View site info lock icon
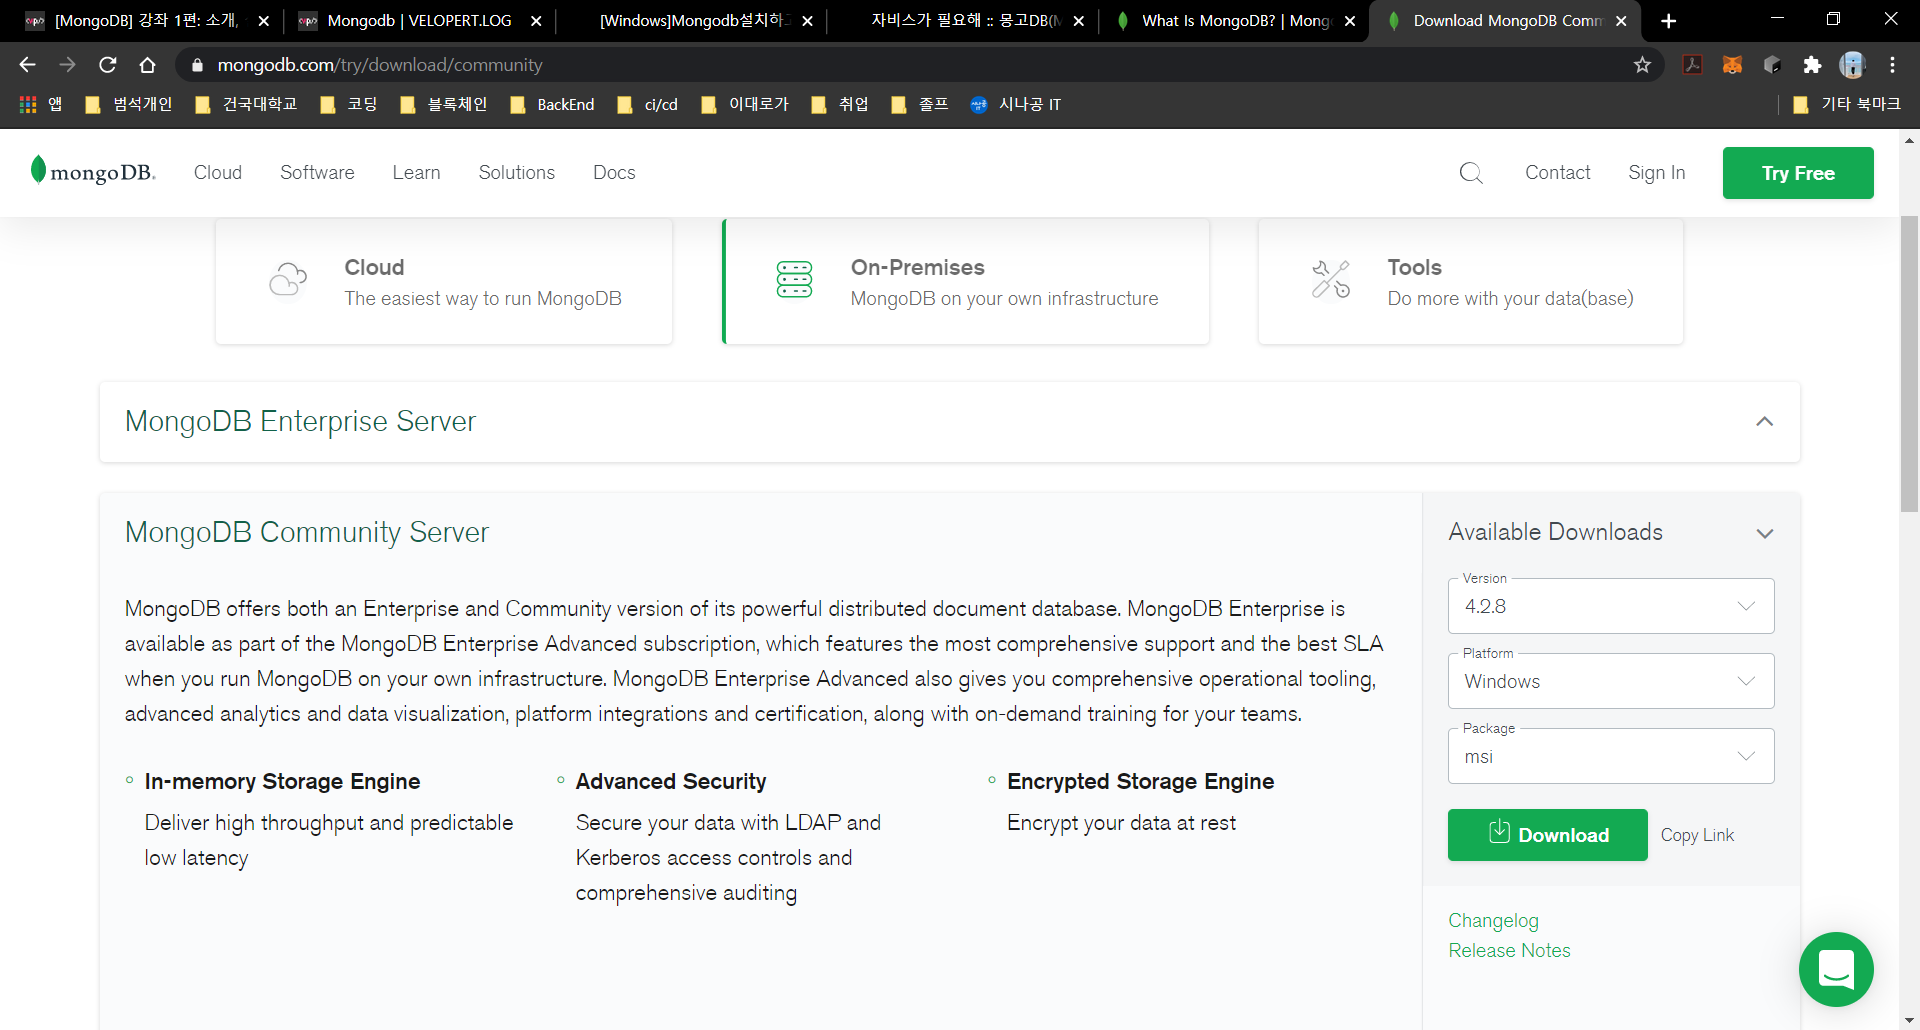Screen dimensions: 1920x1030 click(197, 65)
